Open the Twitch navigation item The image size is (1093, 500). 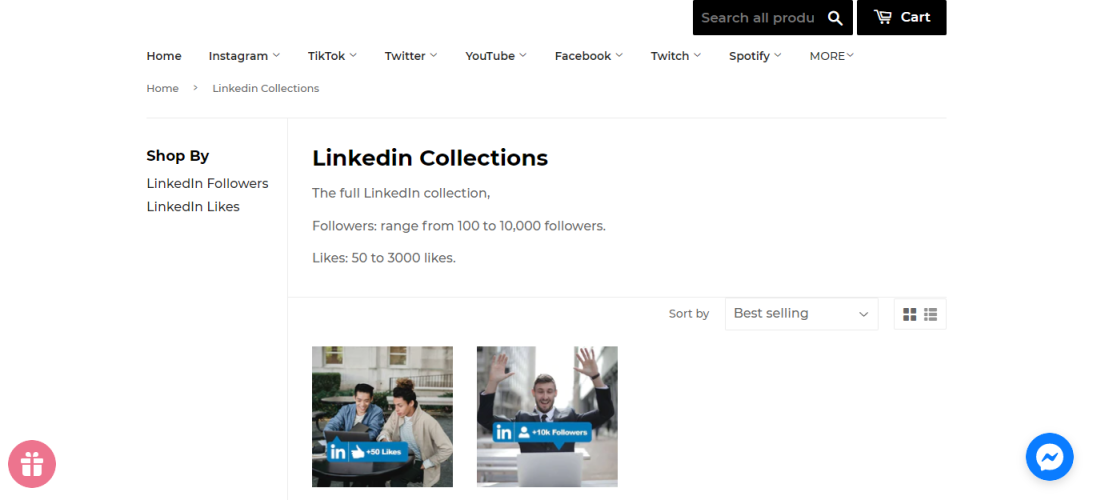tap(675, 56)
